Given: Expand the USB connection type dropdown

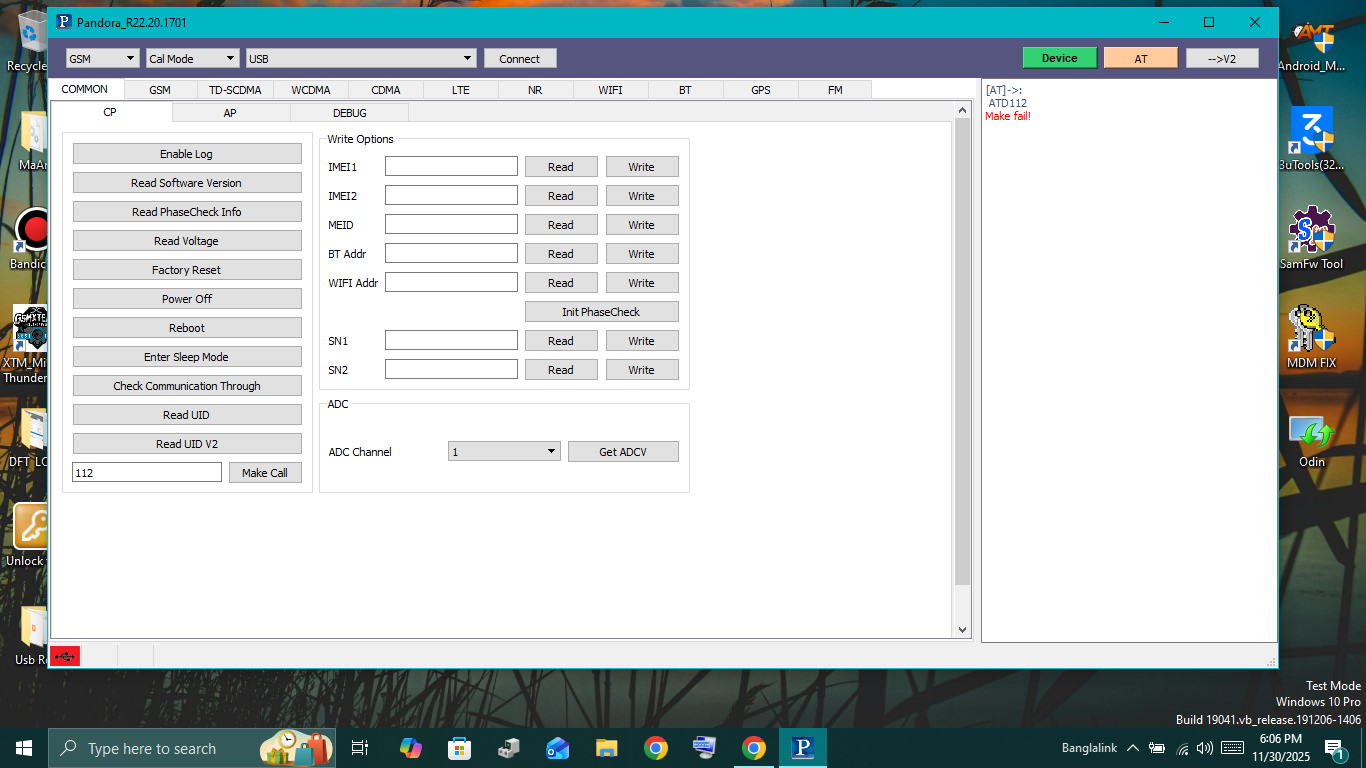Looking at the screenshot, I should (x=360, y=59).
